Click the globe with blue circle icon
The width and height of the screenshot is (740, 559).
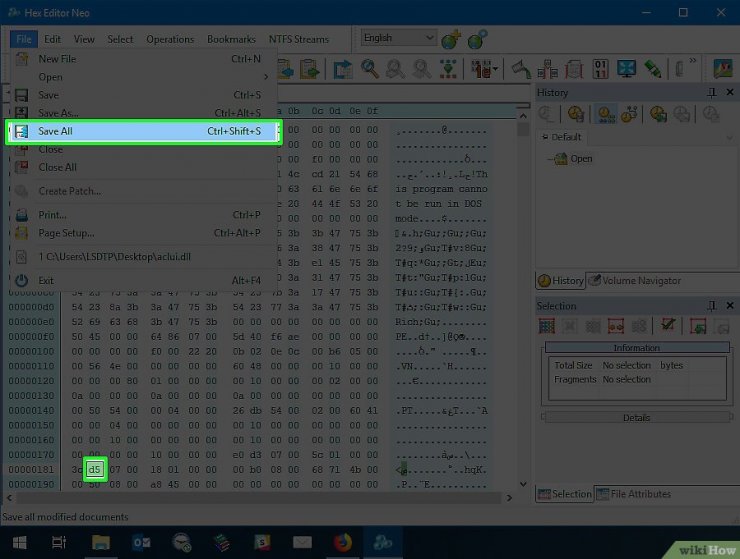(478, 39)
